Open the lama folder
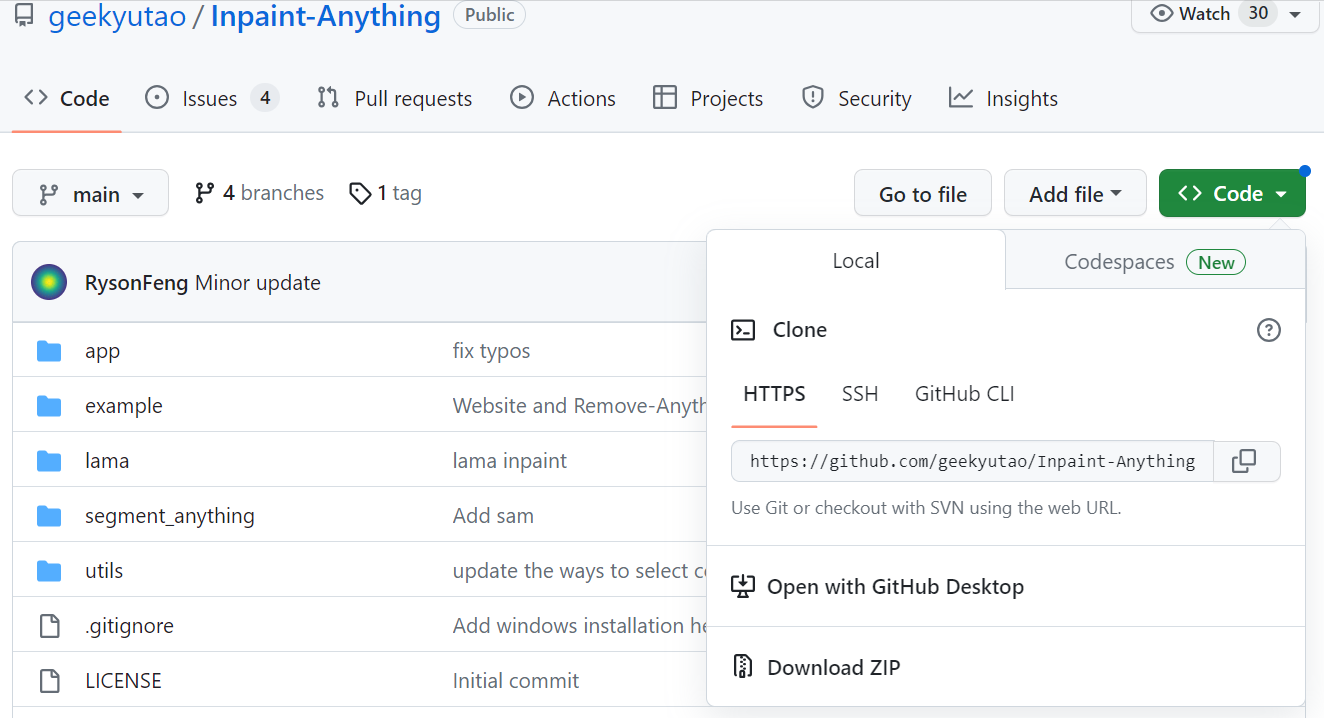This screenshot has width=1324, height=718. coord(107,461)
